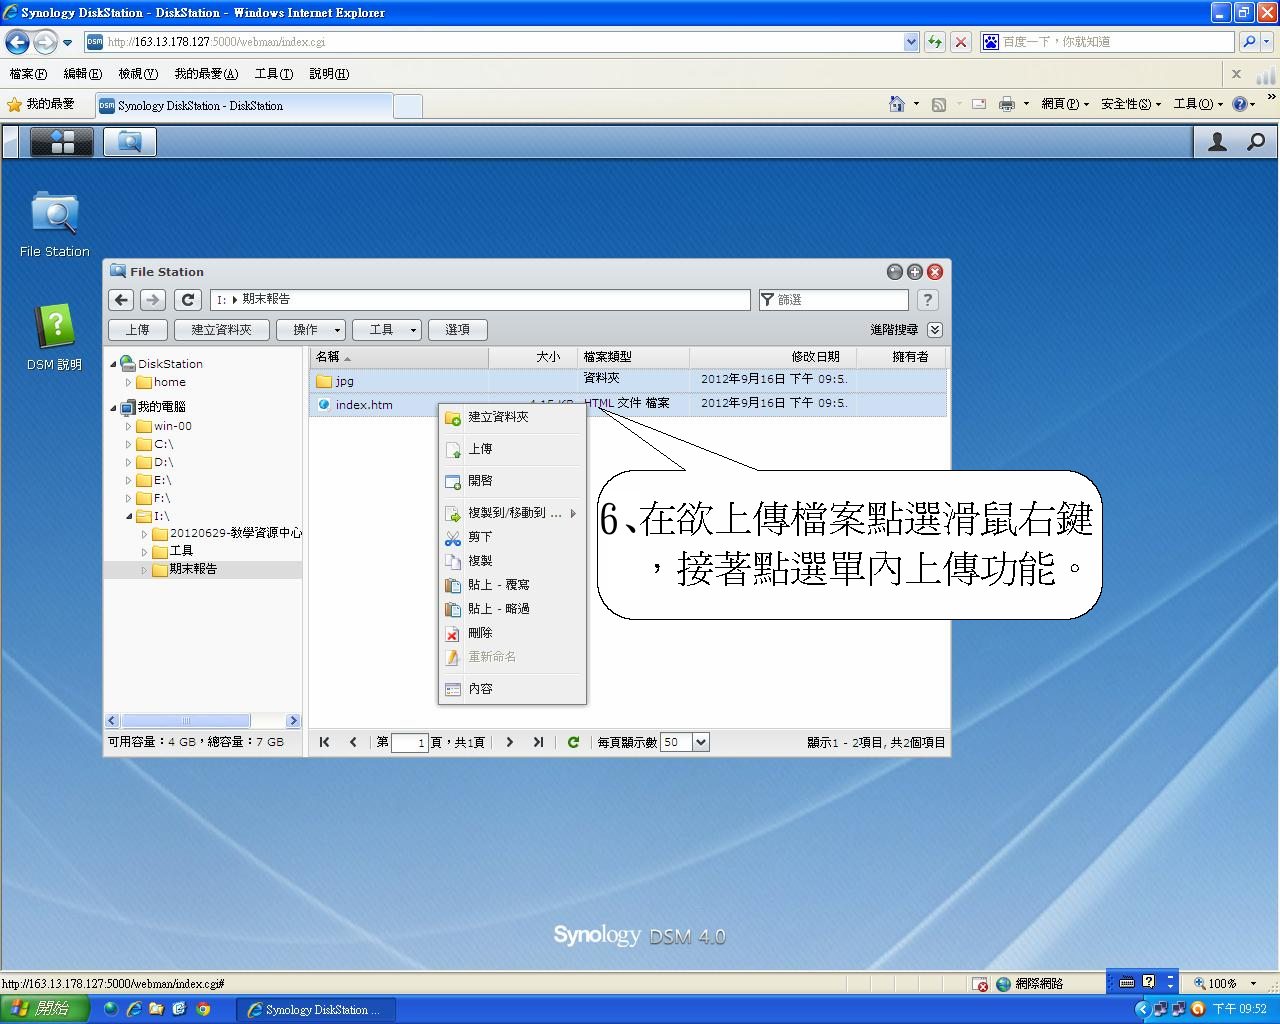Open the DSM main menu grid icon
Image resolution: width=1280 pixels, height=1024 pixels.
[x=62, y=143]
